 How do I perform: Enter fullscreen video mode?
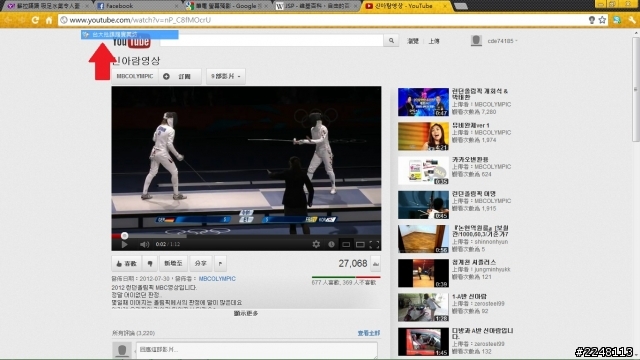(374, 244)
